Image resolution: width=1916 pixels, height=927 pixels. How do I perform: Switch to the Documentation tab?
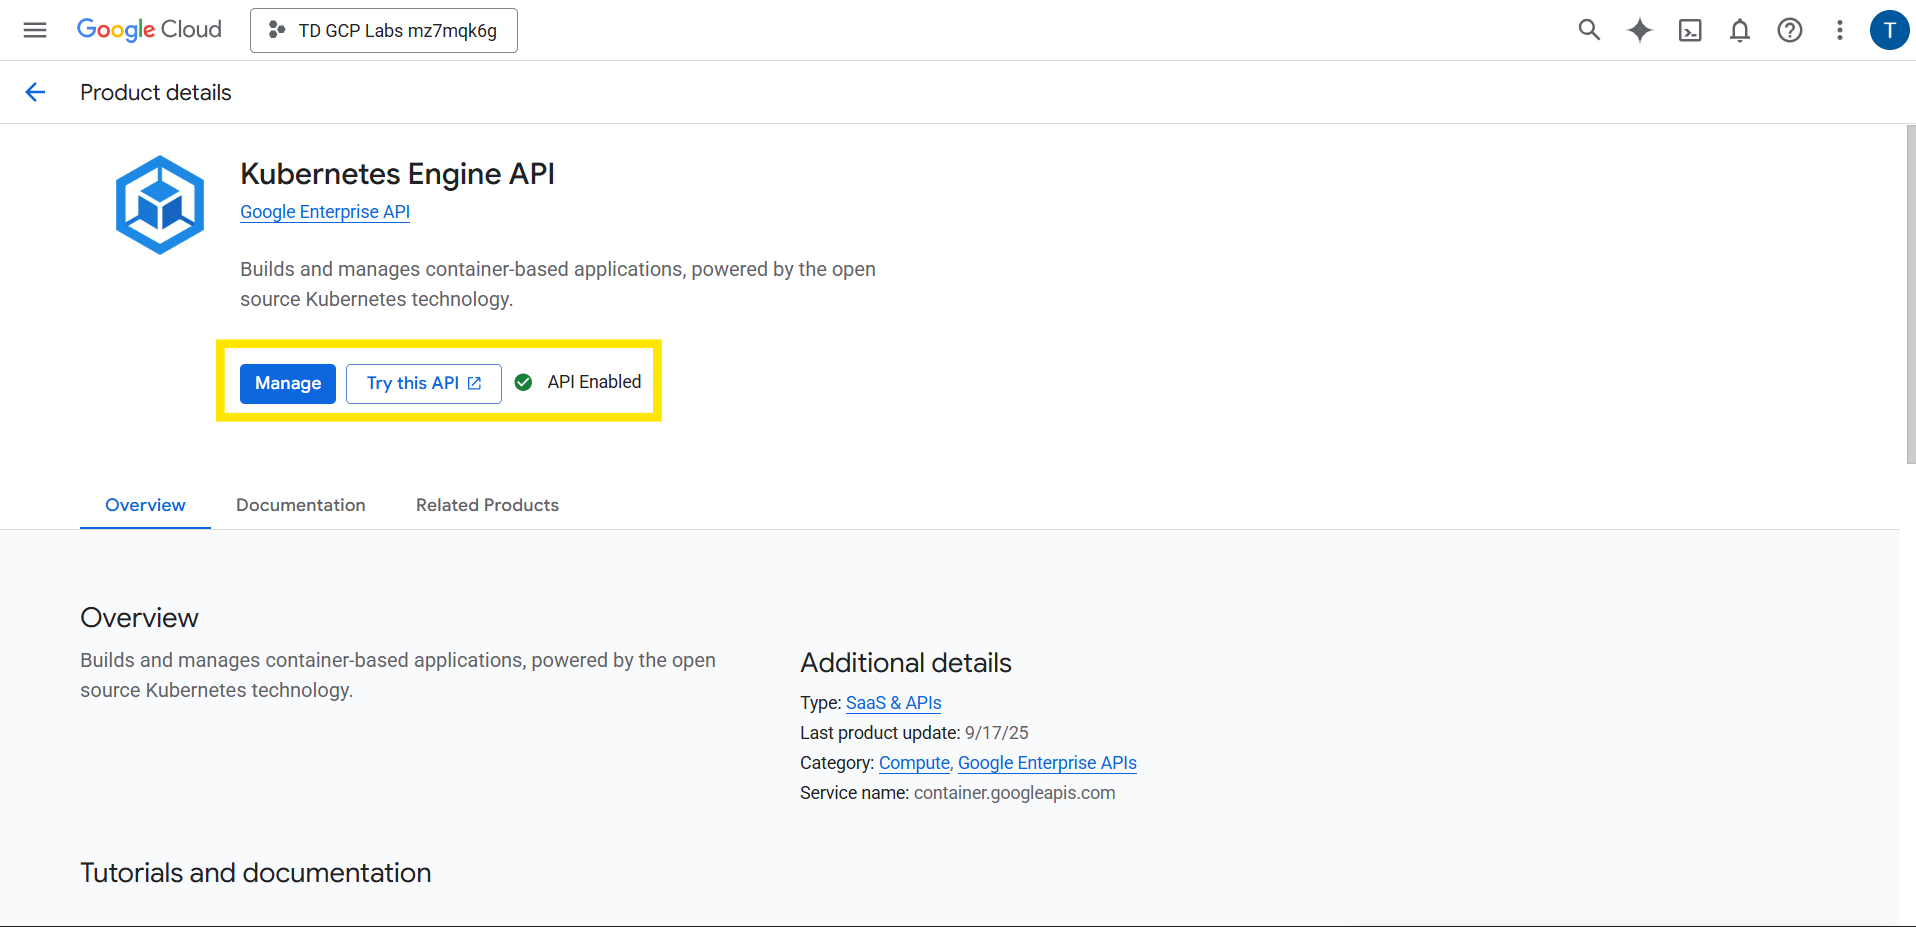click(x=300, y=505)
